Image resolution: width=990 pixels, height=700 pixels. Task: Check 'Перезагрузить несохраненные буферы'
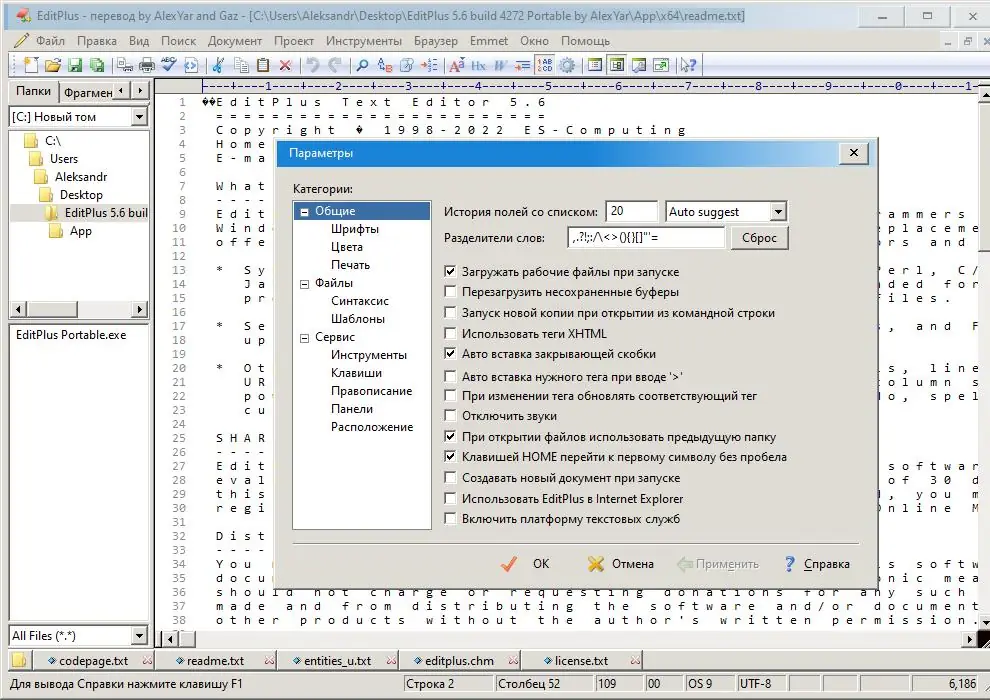pyautogui.click(x=450, y=292)
